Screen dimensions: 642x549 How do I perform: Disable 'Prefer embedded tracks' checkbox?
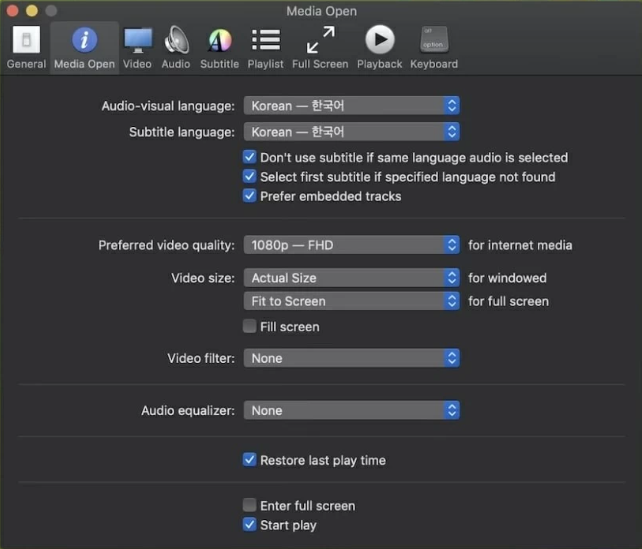[250, 196]
